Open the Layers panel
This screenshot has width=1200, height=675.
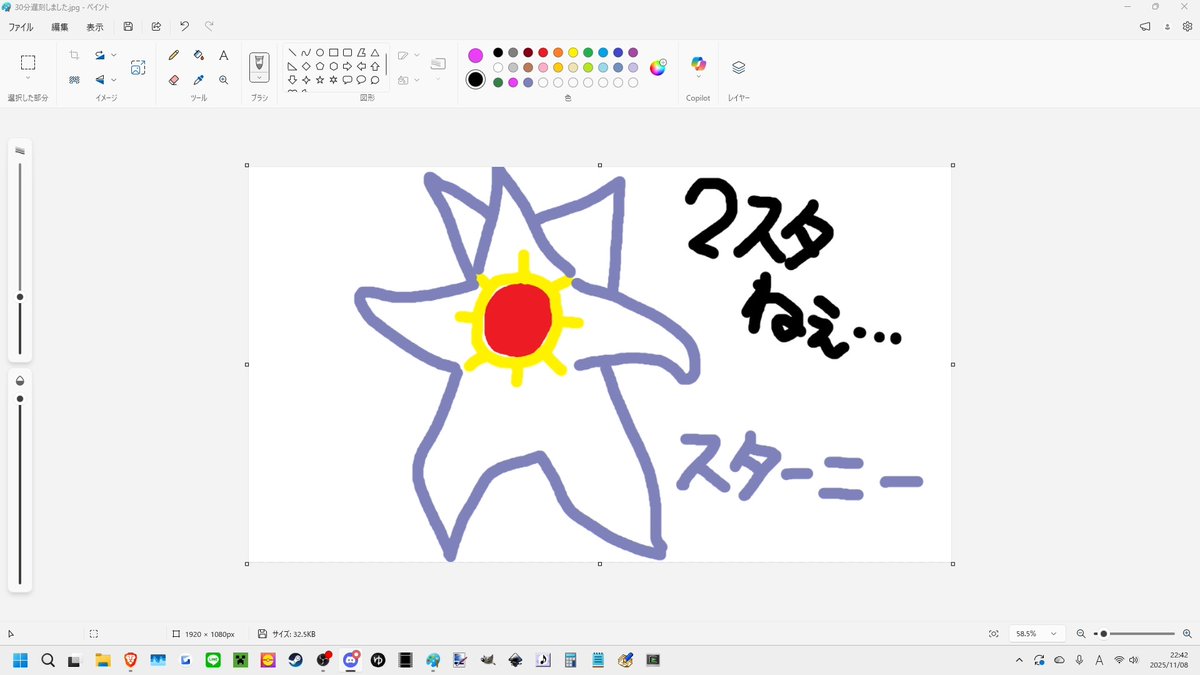click(738, 68)
